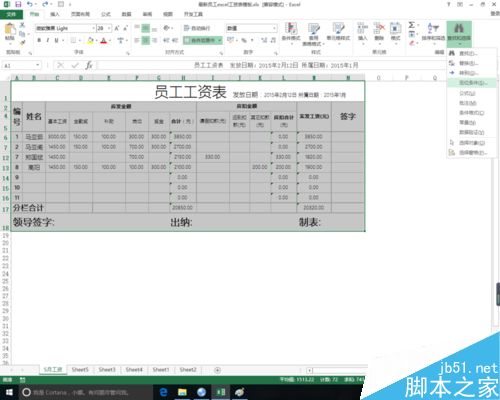This screenshot has width=500, height=400.
Task: Open Edge browser from taskbar
Action: 163,392
